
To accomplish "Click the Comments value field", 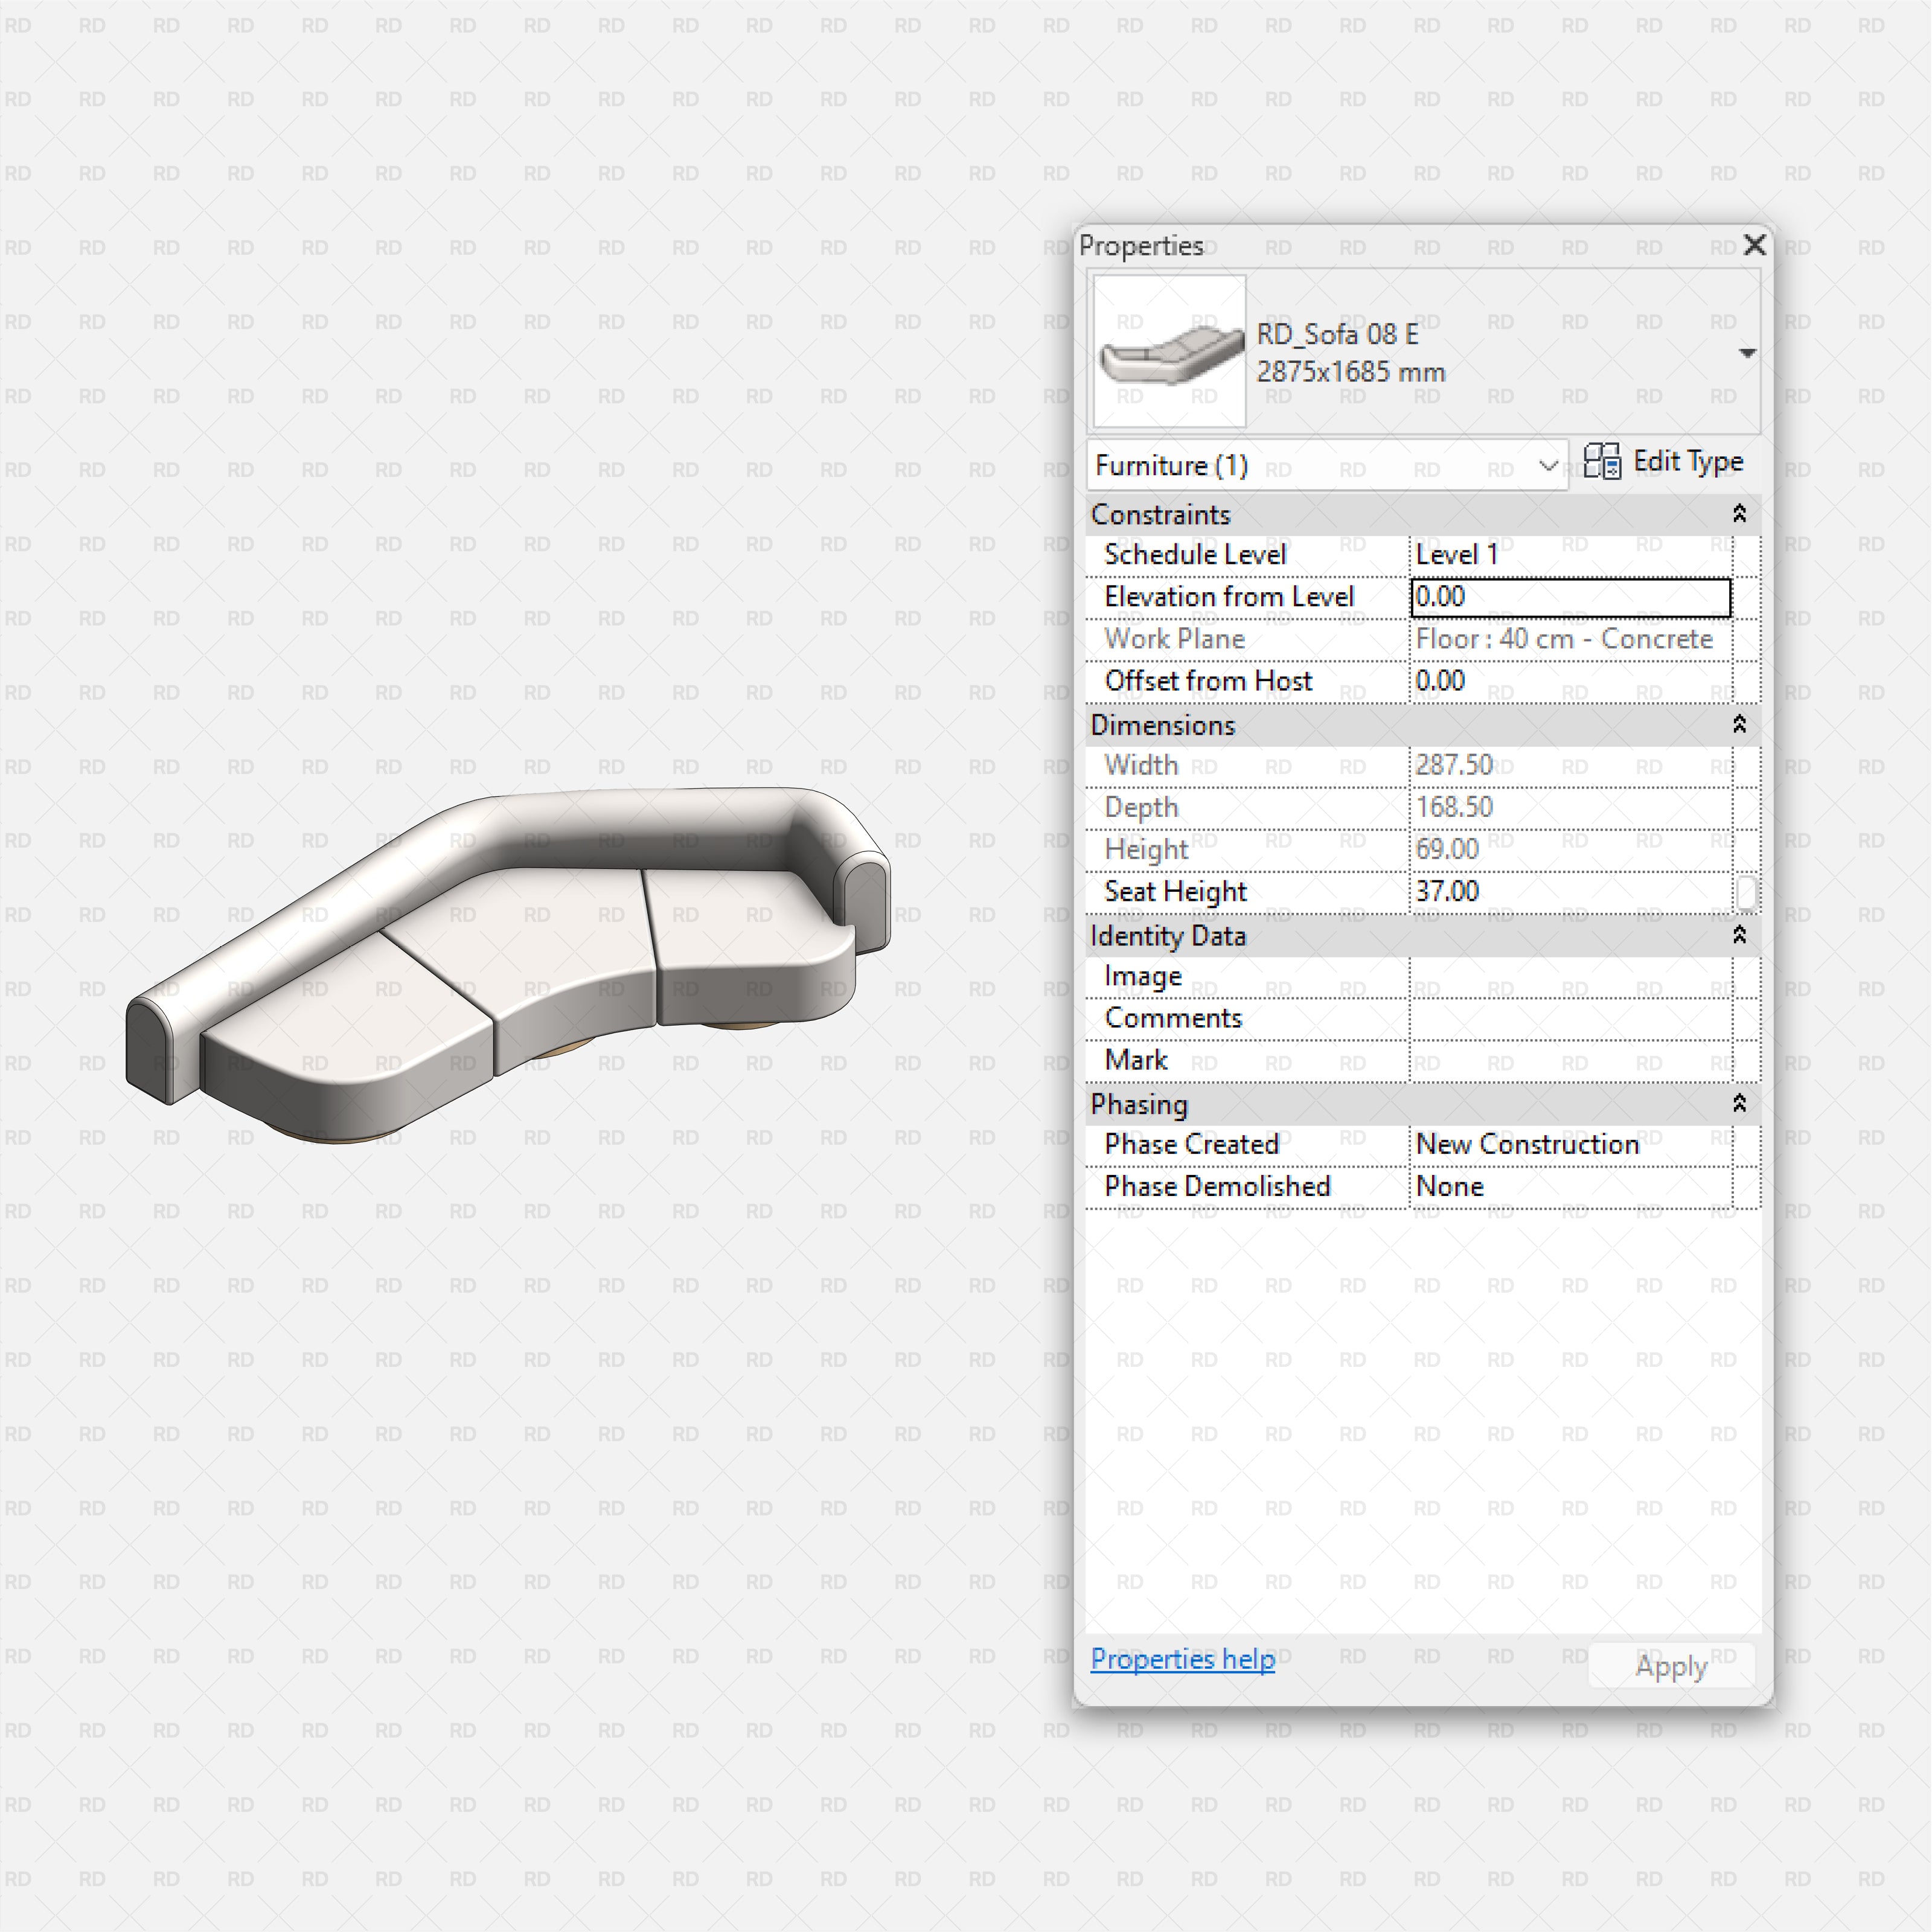I will 1569,1019.
